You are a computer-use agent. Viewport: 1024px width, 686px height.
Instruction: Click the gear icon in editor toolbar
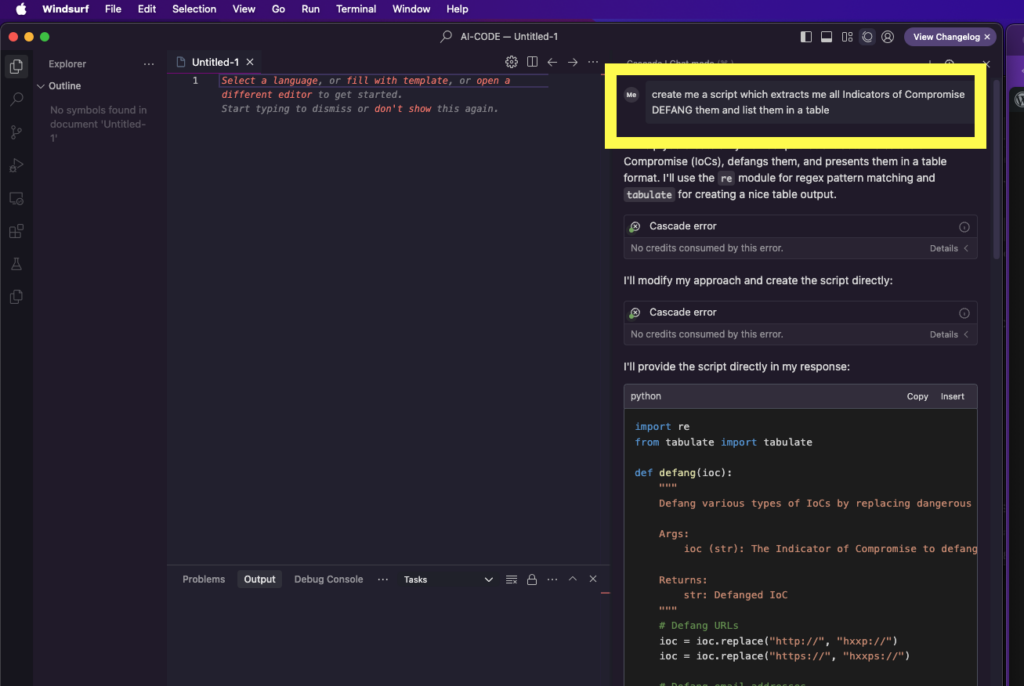(x=512, y=62)
